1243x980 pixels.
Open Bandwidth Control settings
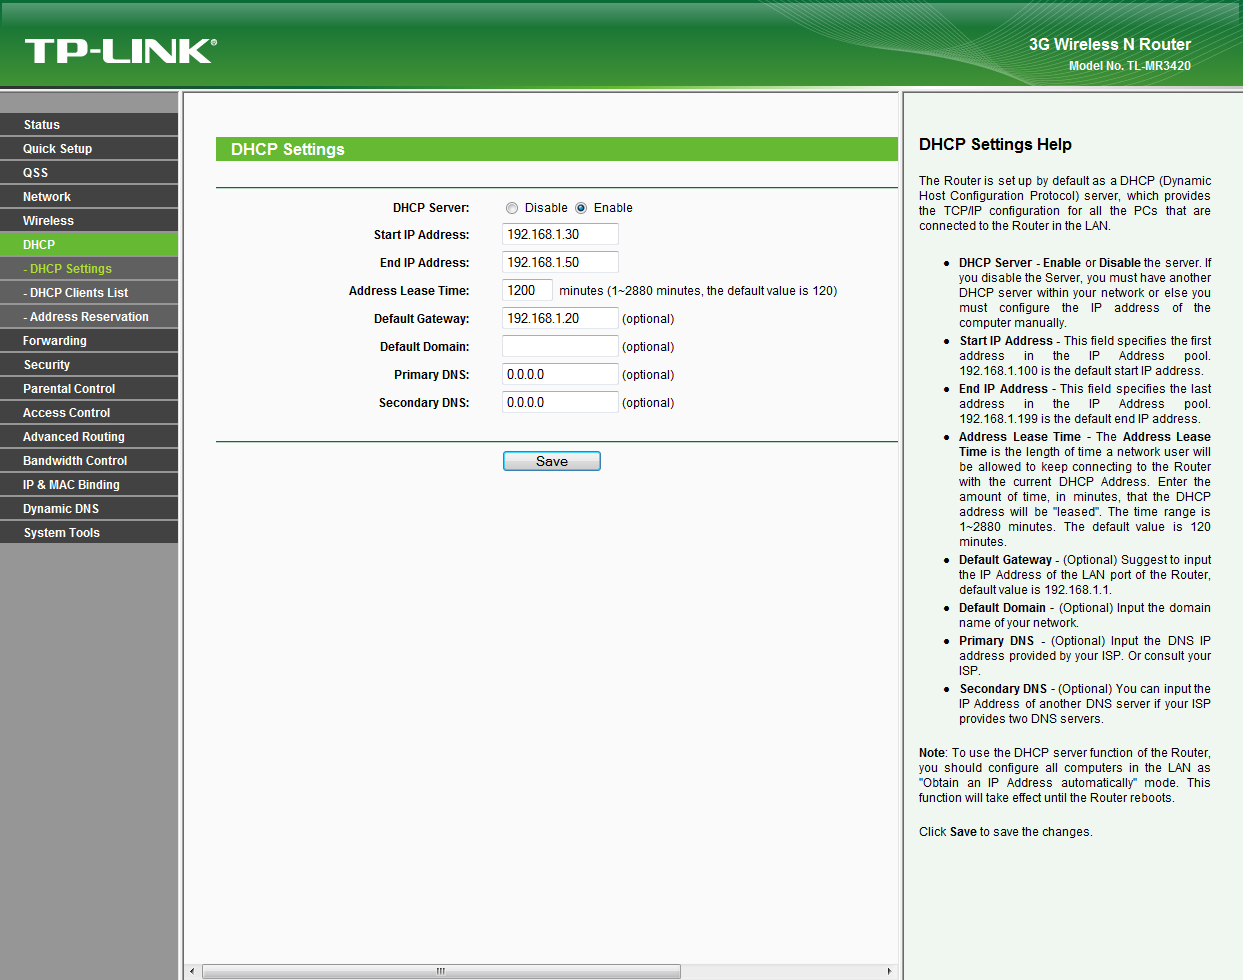click(x=89, y=461)
